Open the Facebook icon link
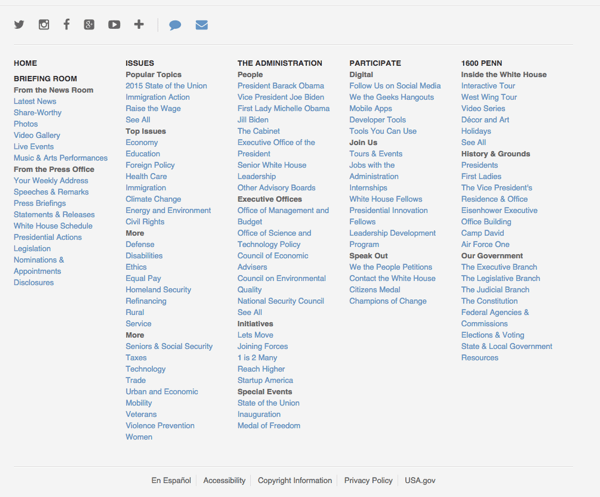600x497 pixels. click(66, 24)
